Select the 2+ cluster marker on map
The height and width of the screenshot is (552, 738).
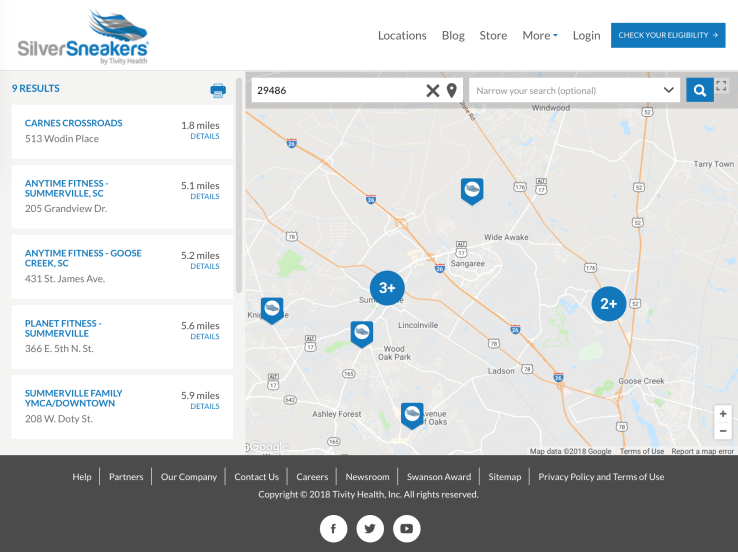pyautogui.click(x=608, y=303)
